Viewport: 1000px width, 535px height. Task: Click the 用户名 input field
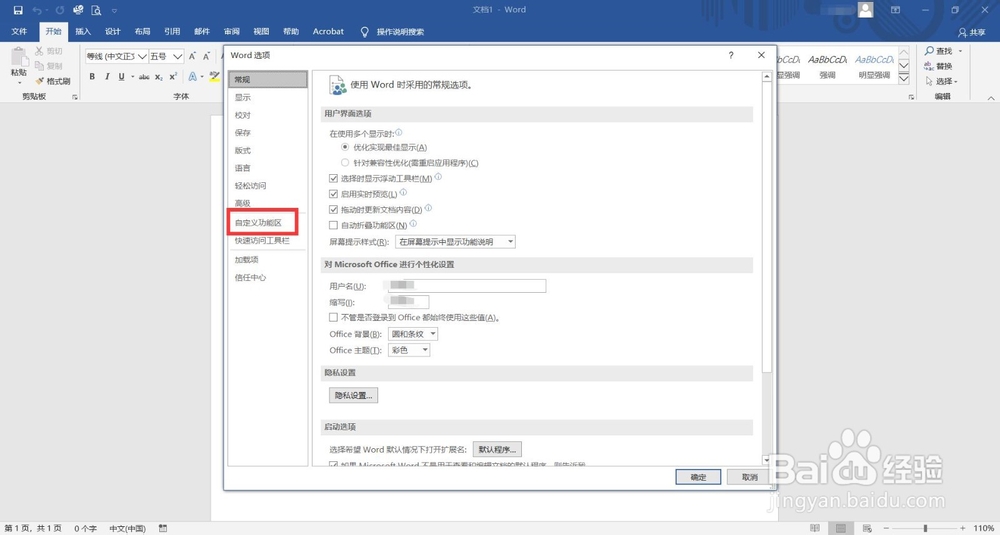click(466, 286)
